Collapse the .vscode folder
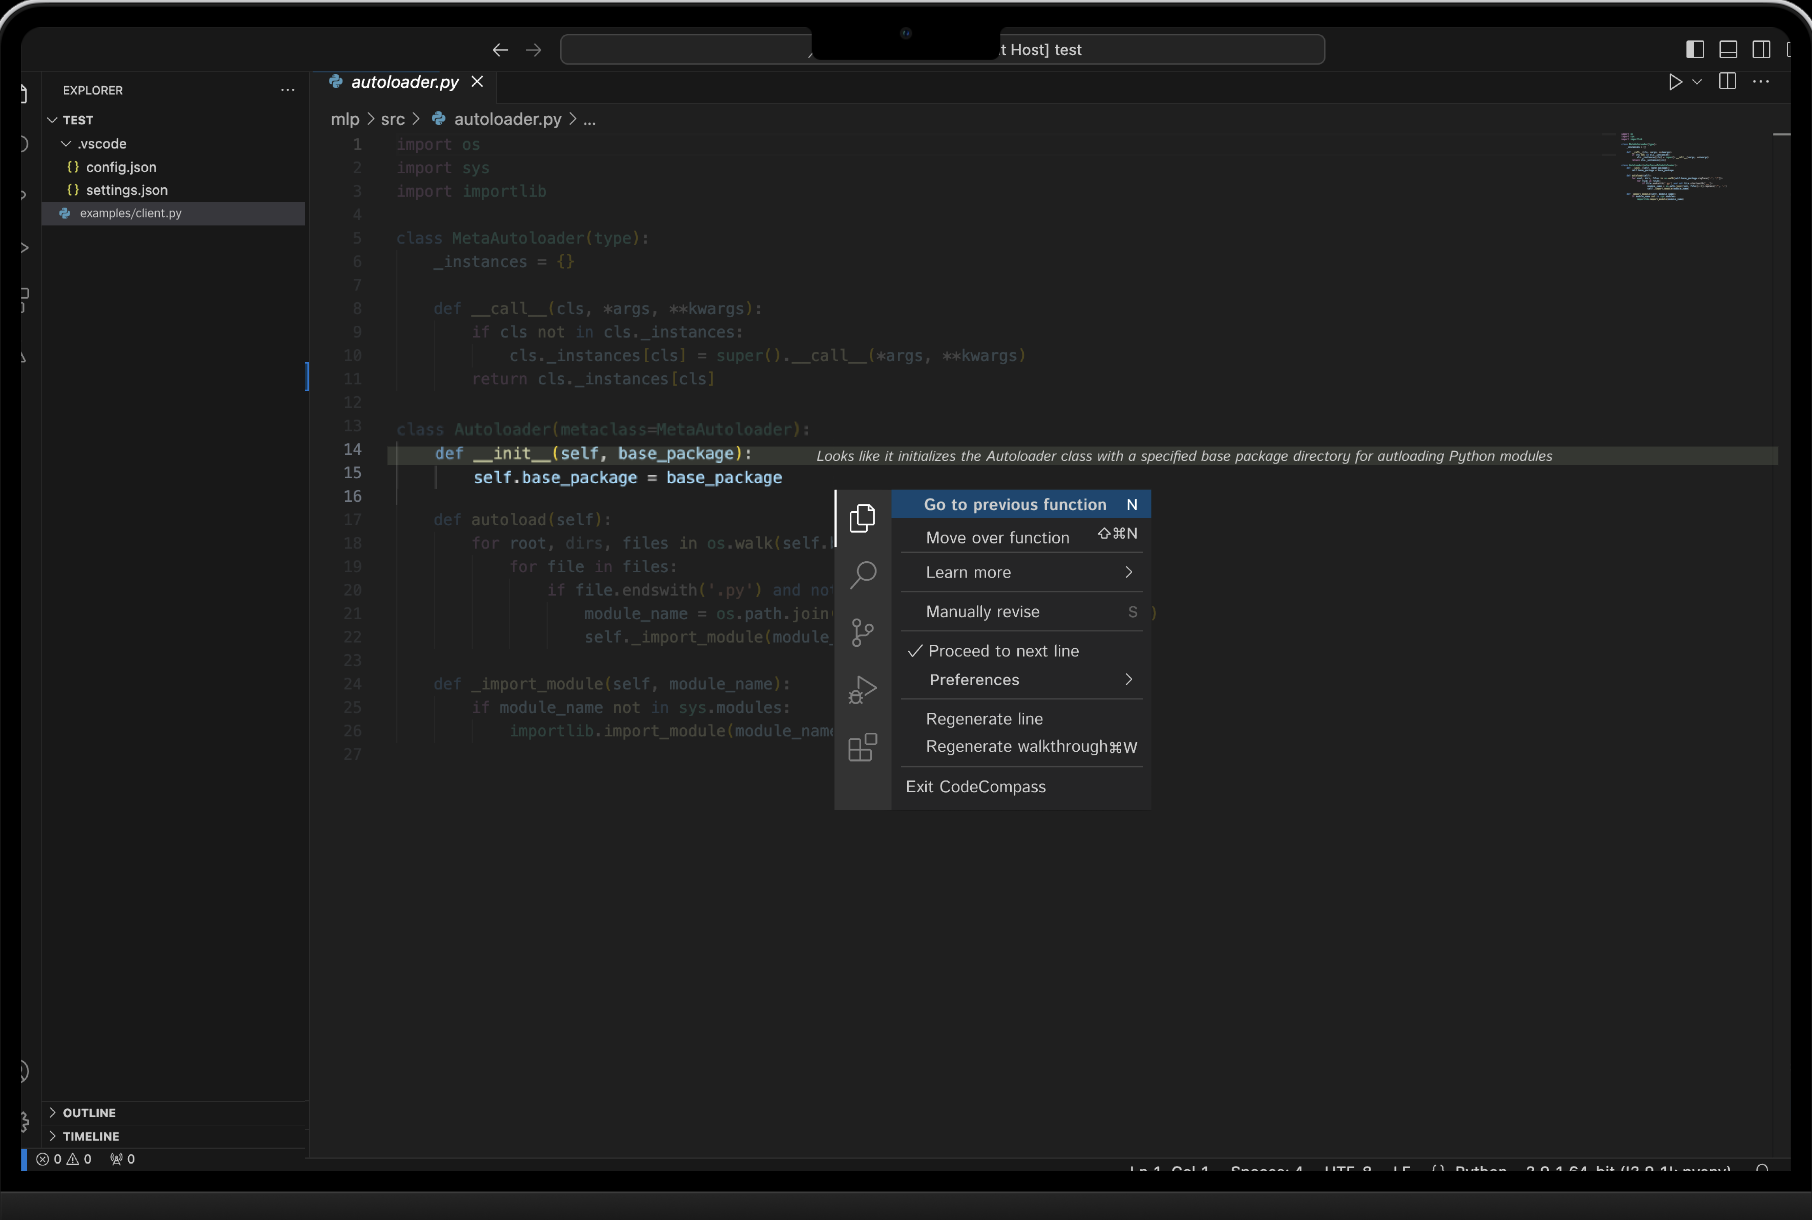The image size is (1812, 1220). (x=66, y=144)
